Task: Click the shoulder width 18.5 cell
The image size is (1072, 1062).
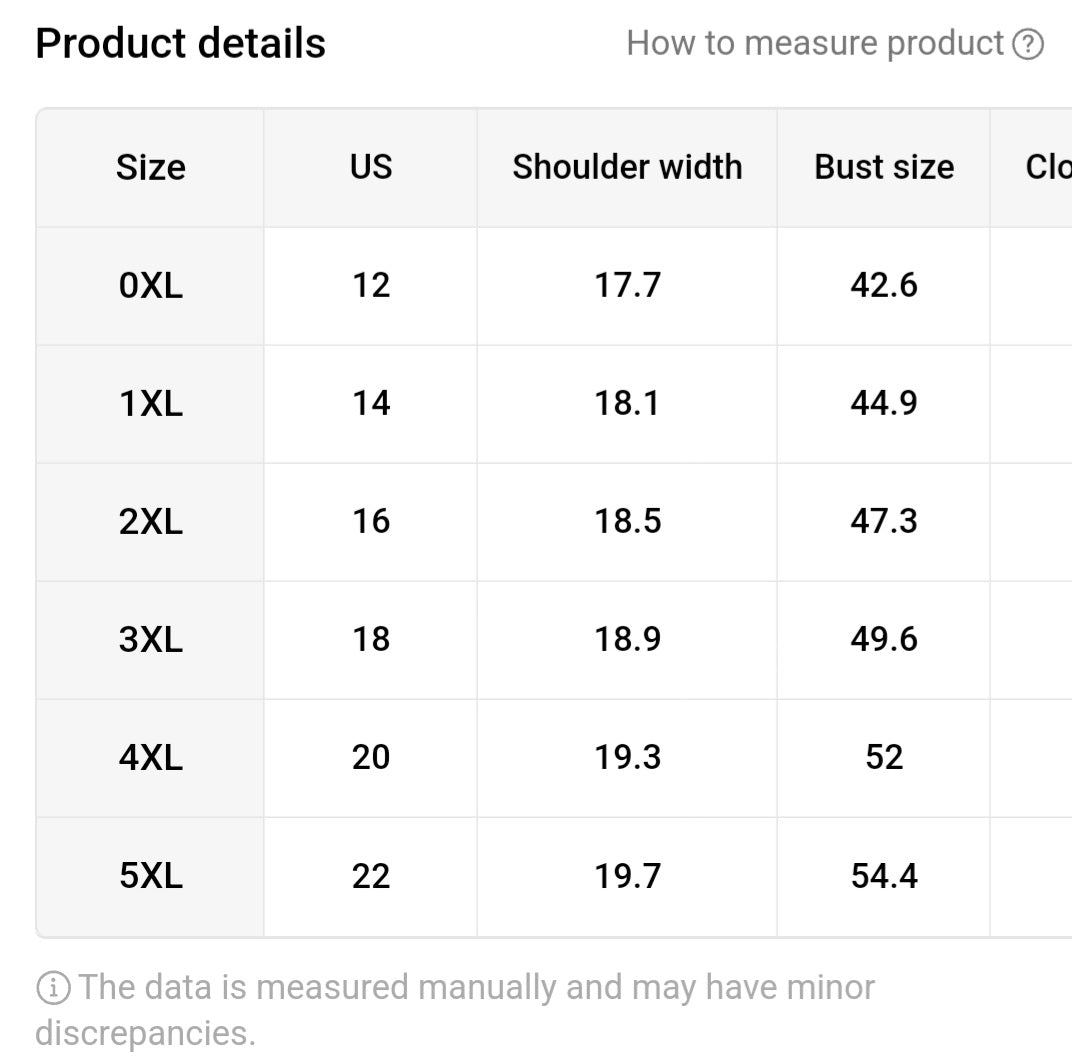Action: 627,522
